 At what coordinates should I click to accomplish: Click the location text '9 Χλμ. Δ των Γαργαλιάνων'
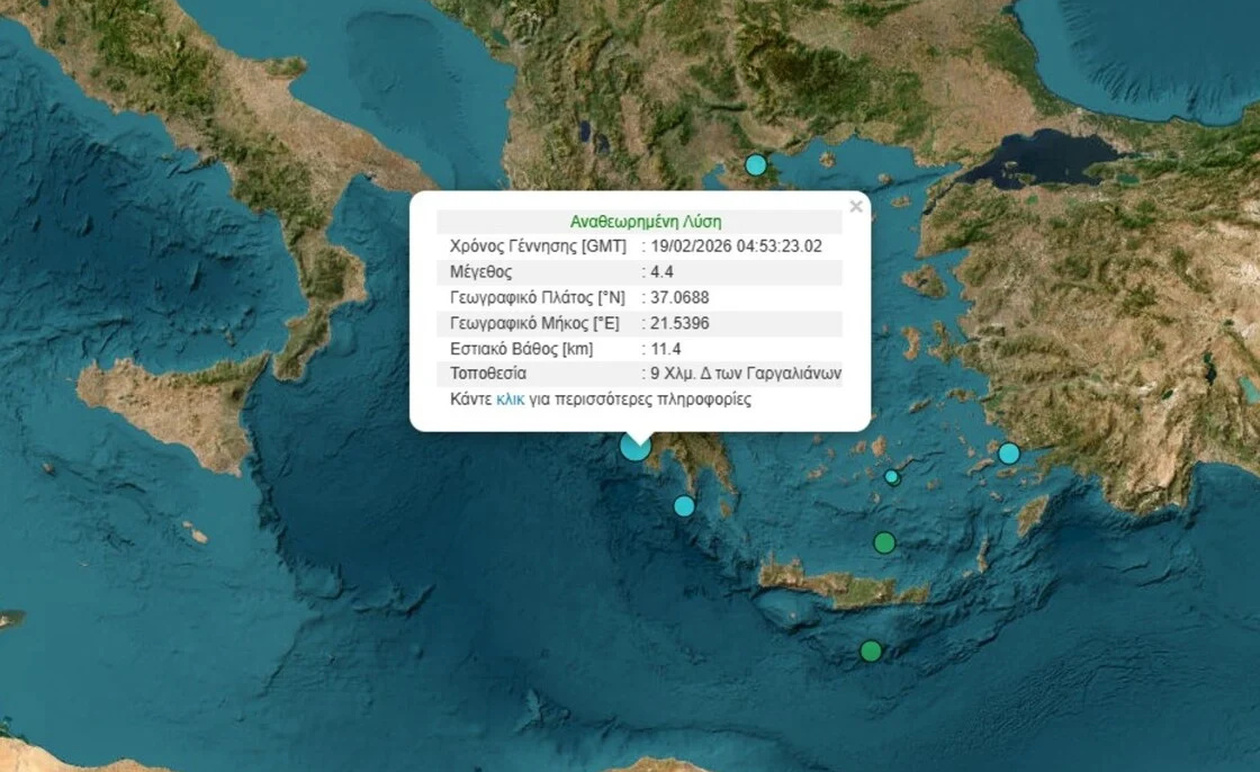(x=745, y=374)
